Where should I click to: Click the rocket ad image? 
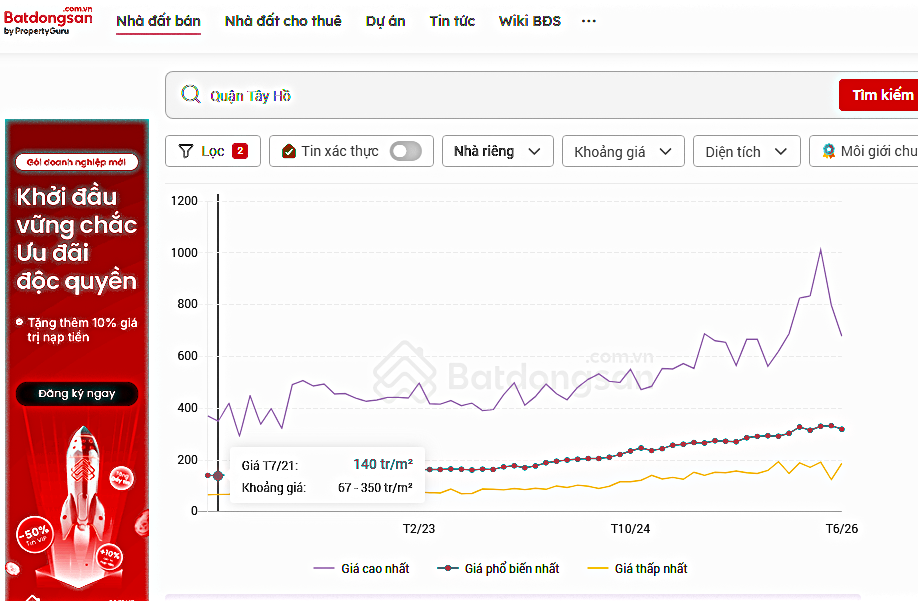pyautogui.click(x=82, y=503)
